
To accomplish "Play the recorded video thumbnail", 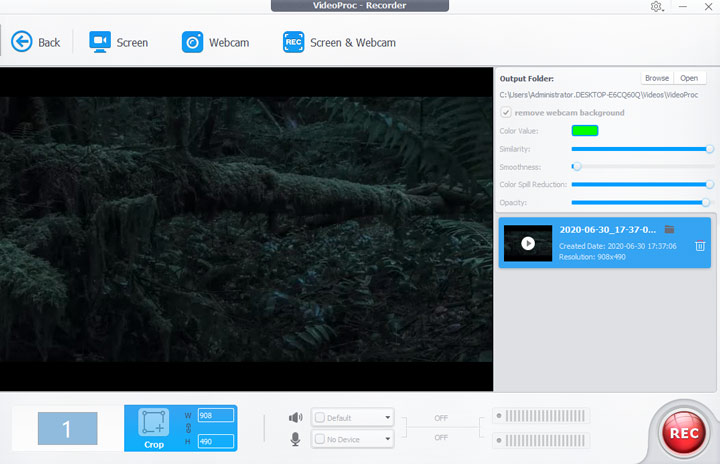I will coord(528,243).
